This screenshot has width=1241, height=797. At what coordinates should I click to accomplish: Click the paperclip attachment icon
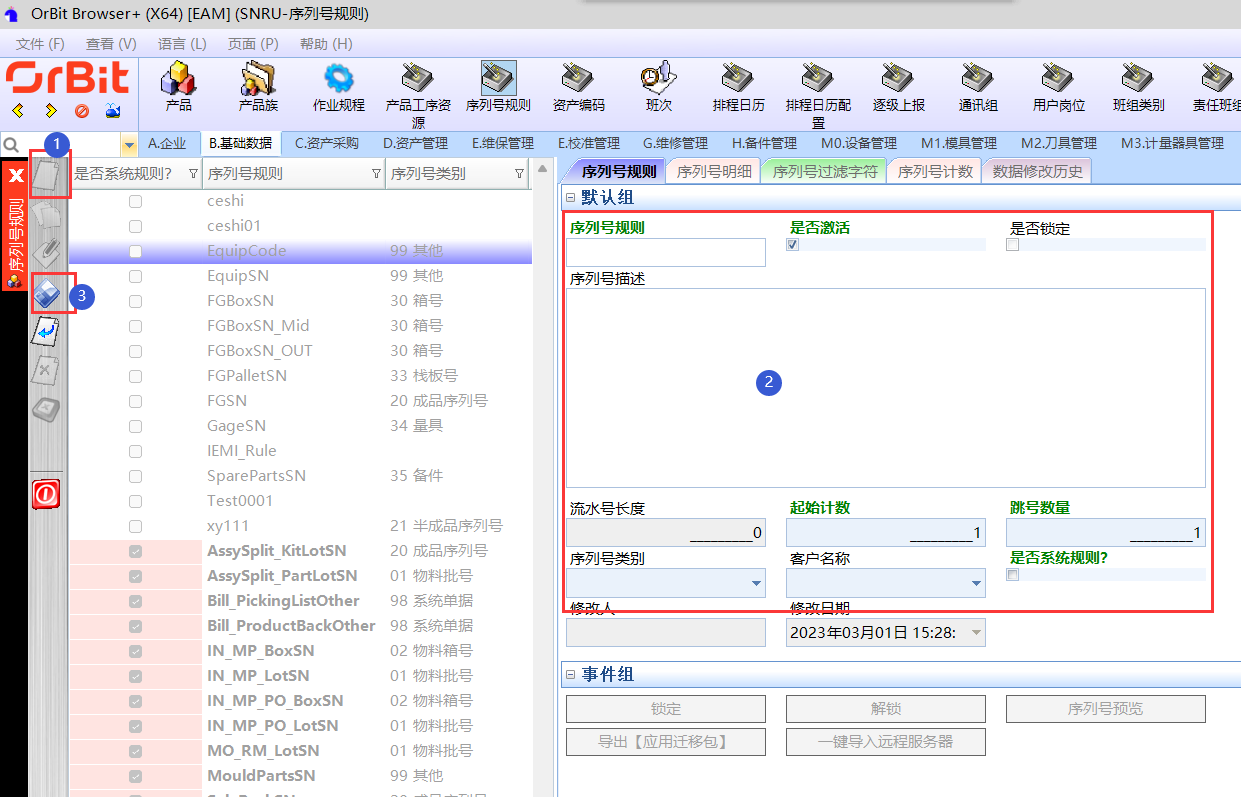click(x=46, y=253)
